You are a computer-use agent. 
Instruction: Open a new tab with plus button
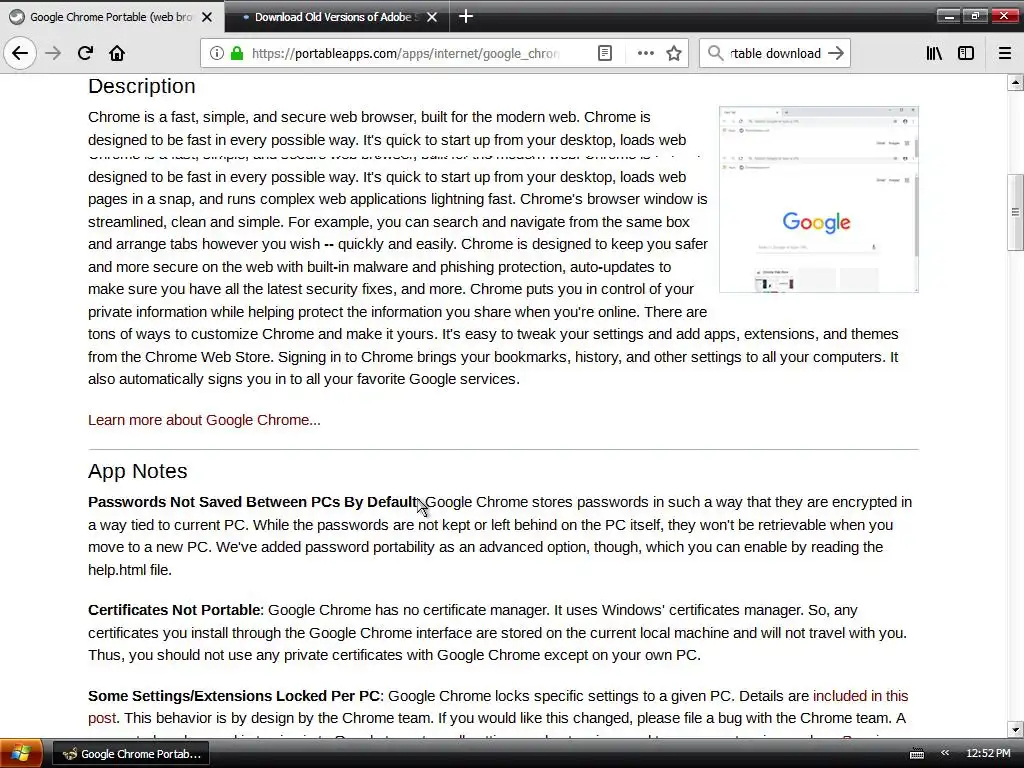pos(466,16)
